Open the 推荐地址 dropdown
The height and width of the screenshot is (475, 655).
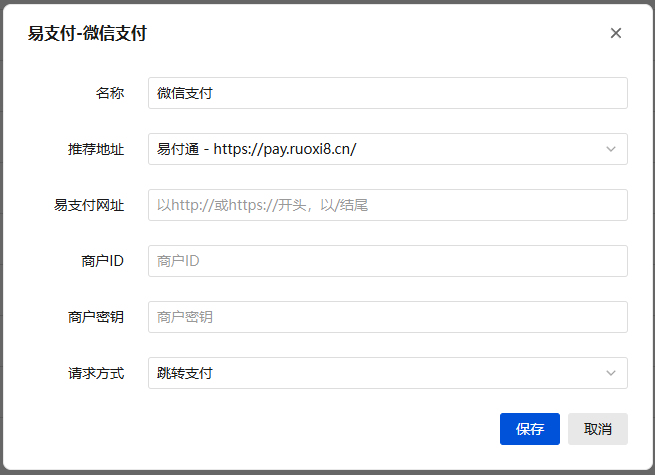[388, 149]
